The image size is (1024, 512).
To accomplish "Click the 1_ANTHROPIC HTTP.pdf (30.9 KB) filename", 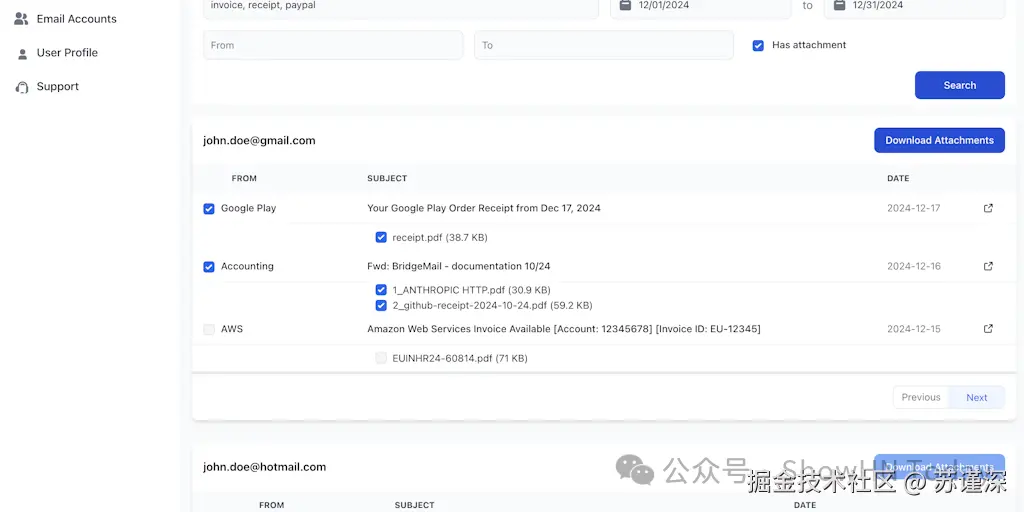I will tap(471, 290).
